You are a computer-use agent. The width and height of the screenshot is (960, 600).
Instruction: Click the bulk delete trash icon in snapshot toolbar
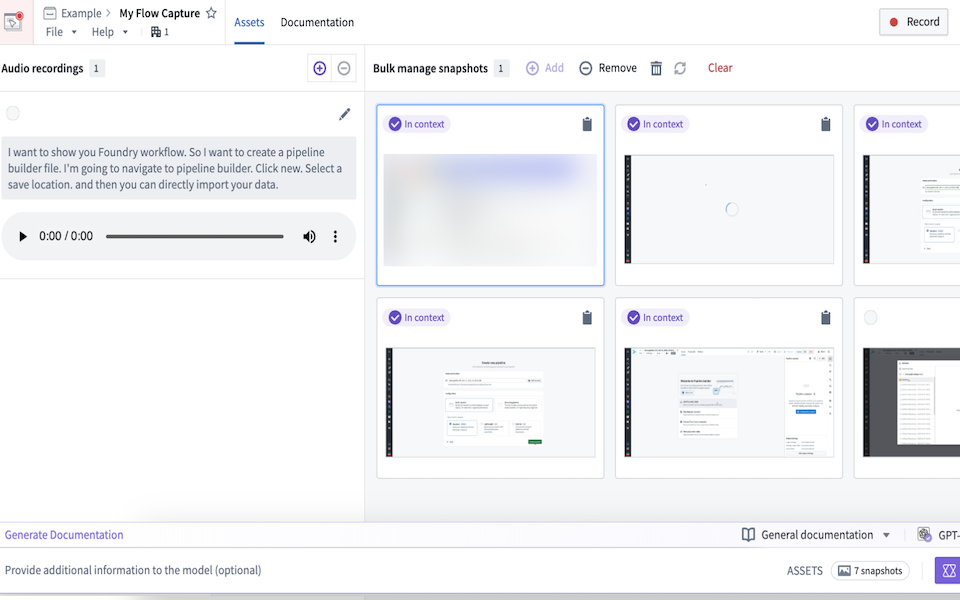tap(656, 67)
